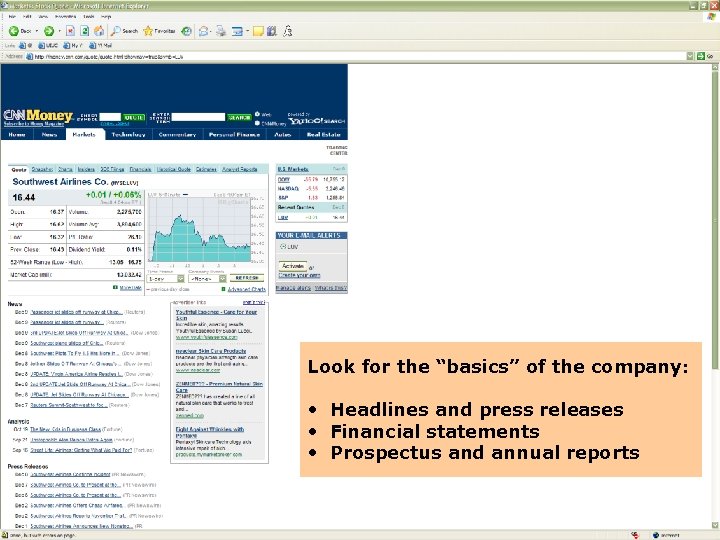Show browsing History from the toolbar
This screenshot has width=720, height=540.
(186, 31)
